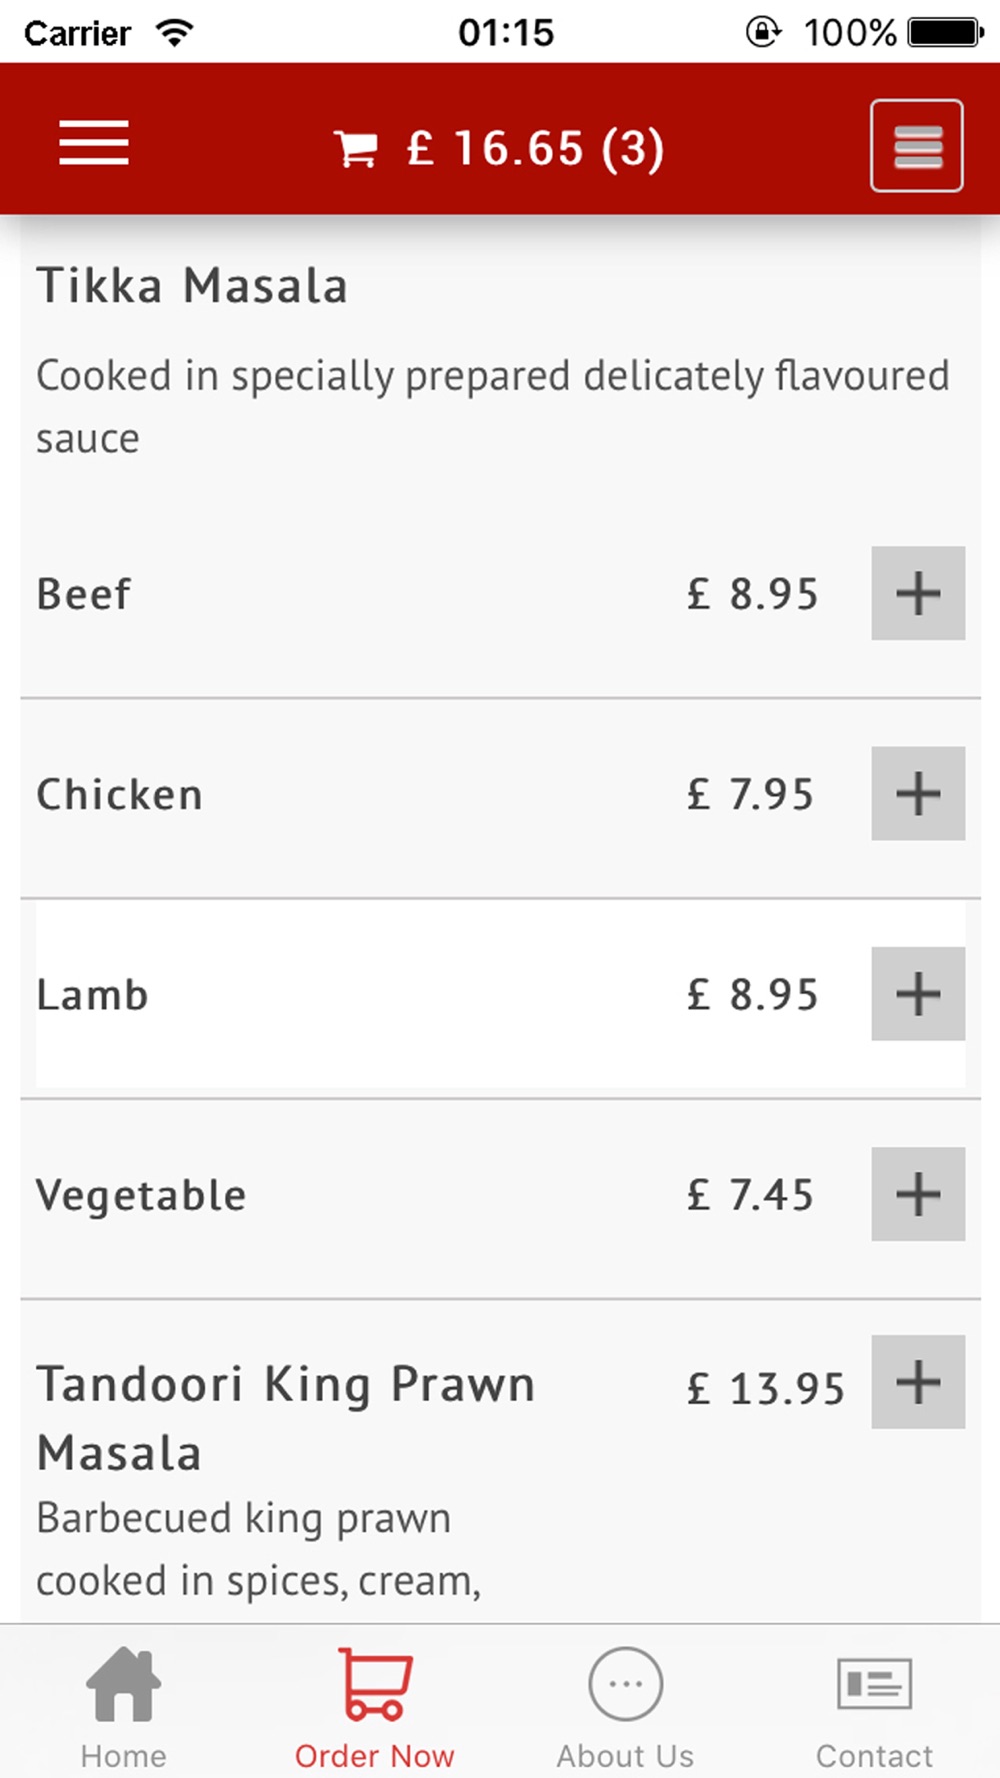
Task: Select the Order Now tab
Action: pos(375,1707)
